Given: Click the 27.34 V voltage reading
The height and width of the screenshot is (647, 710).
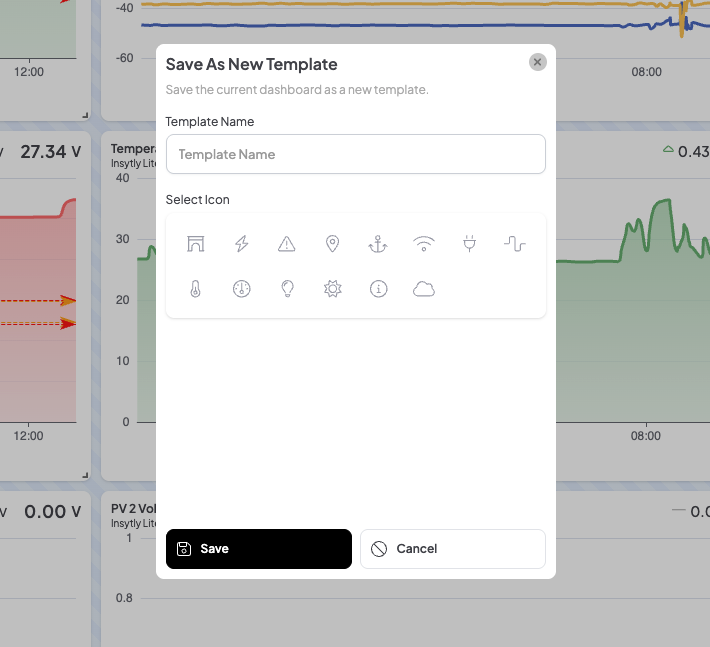Looking at the screenshot, I should tap(50, 152).
